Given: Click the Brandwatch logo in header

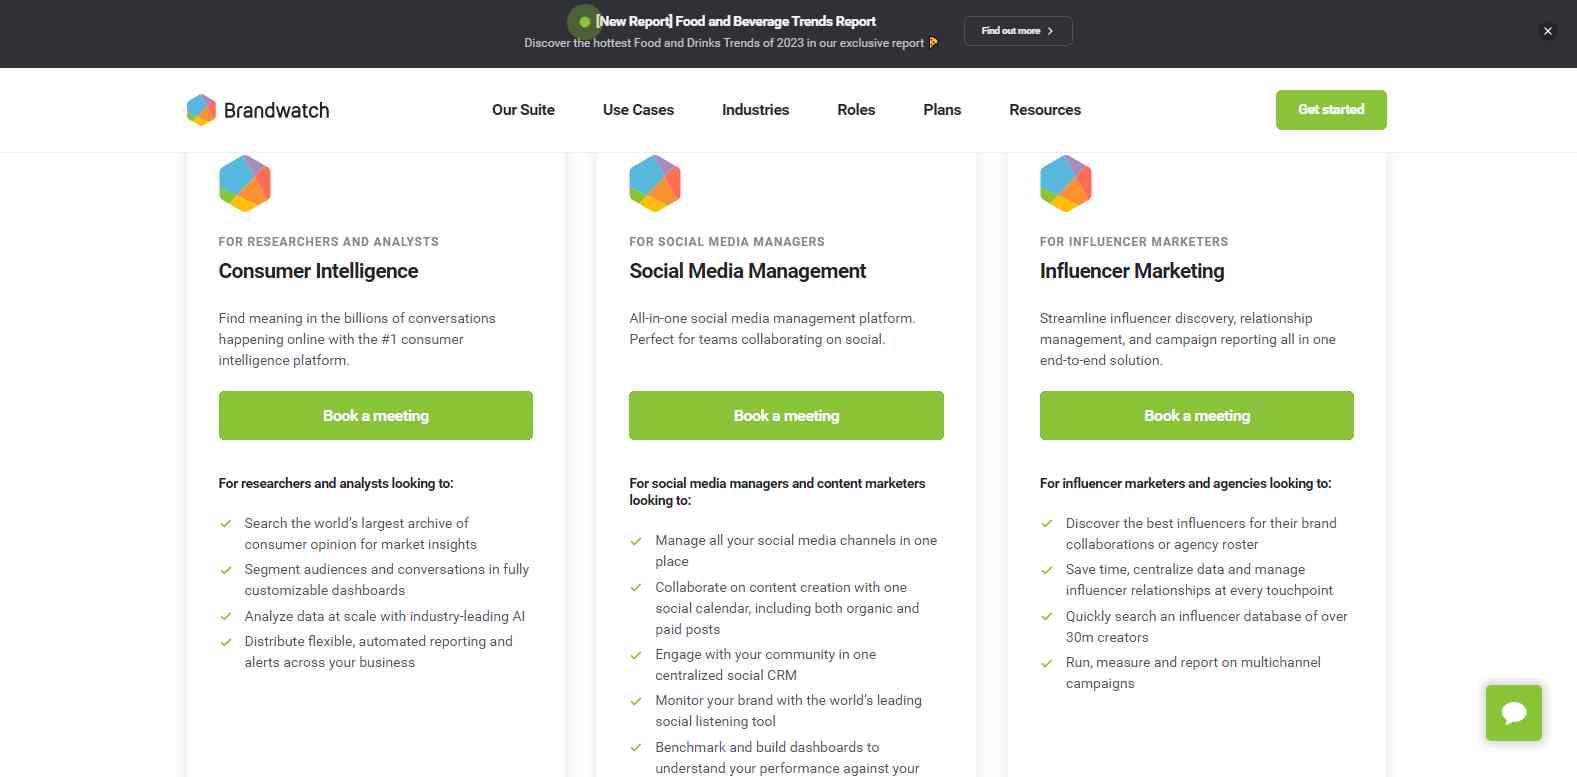Looking at the screenshot, I should 258,110.
